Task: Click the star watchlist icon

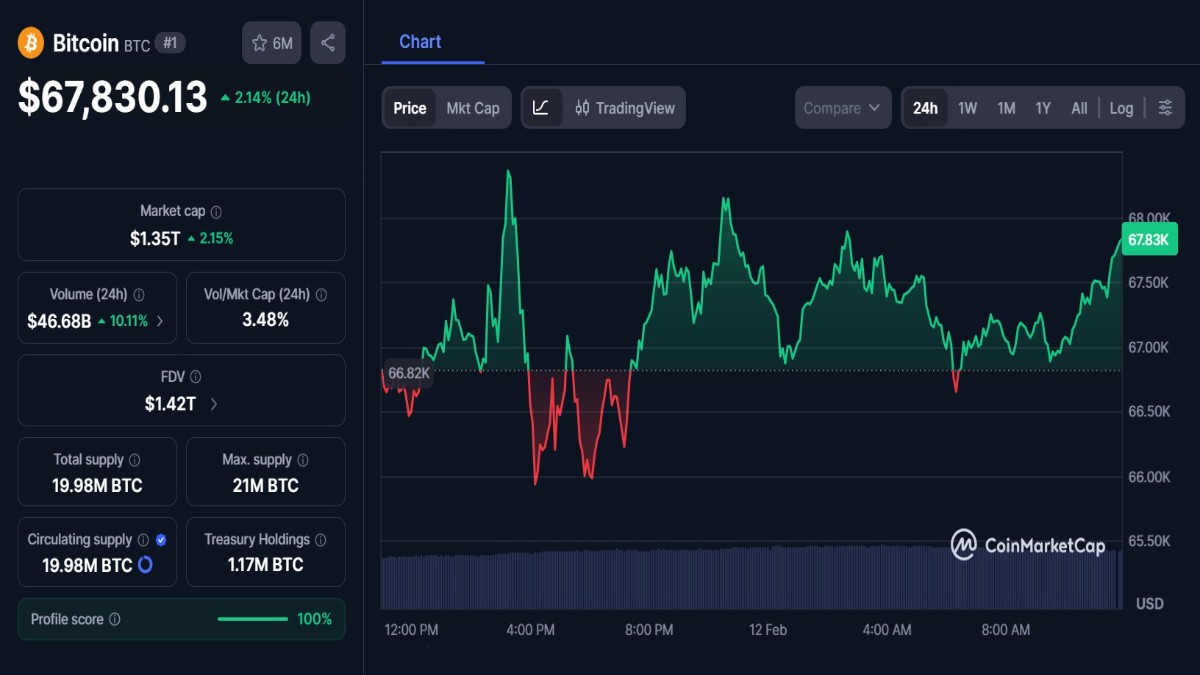Action: click(260, 42)
